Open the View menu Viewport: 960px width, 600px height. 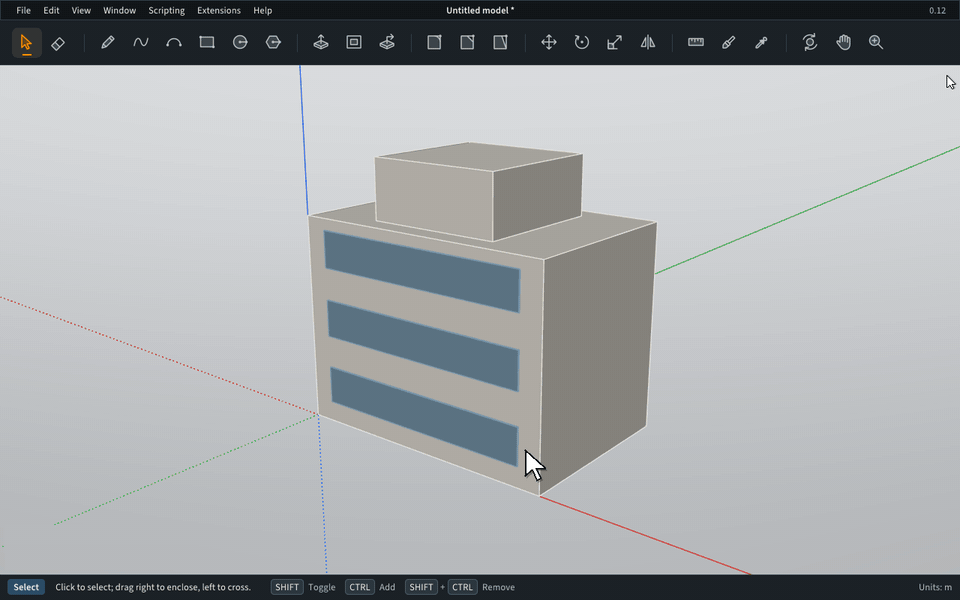pos(81,10)
